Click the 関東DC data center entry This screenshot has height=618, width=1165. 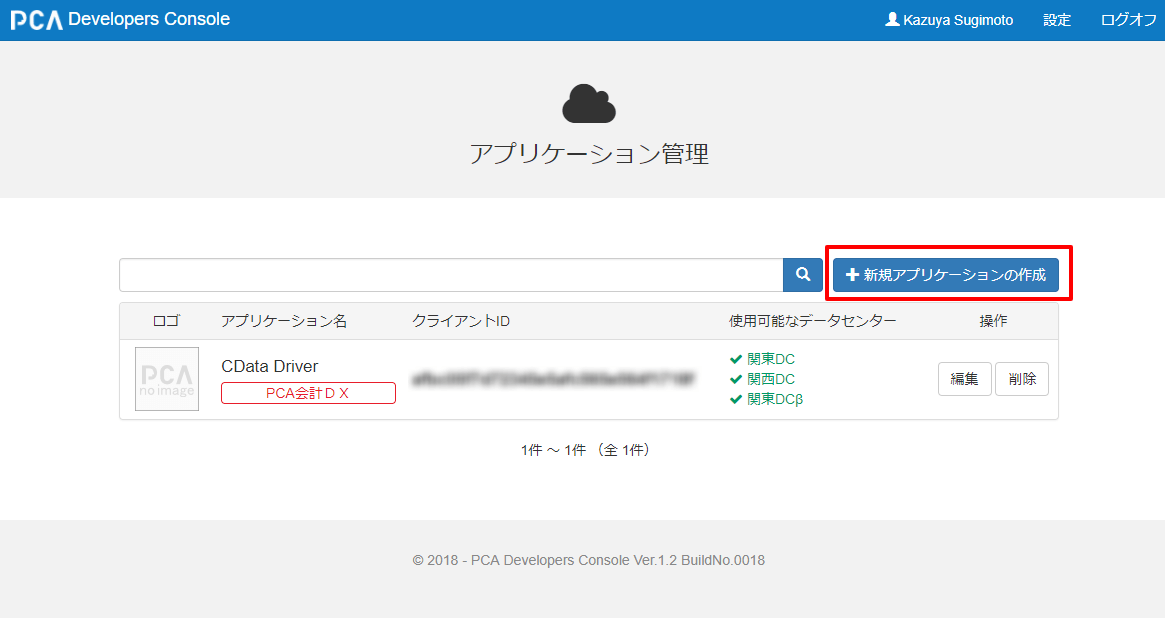tap(762, 359)
